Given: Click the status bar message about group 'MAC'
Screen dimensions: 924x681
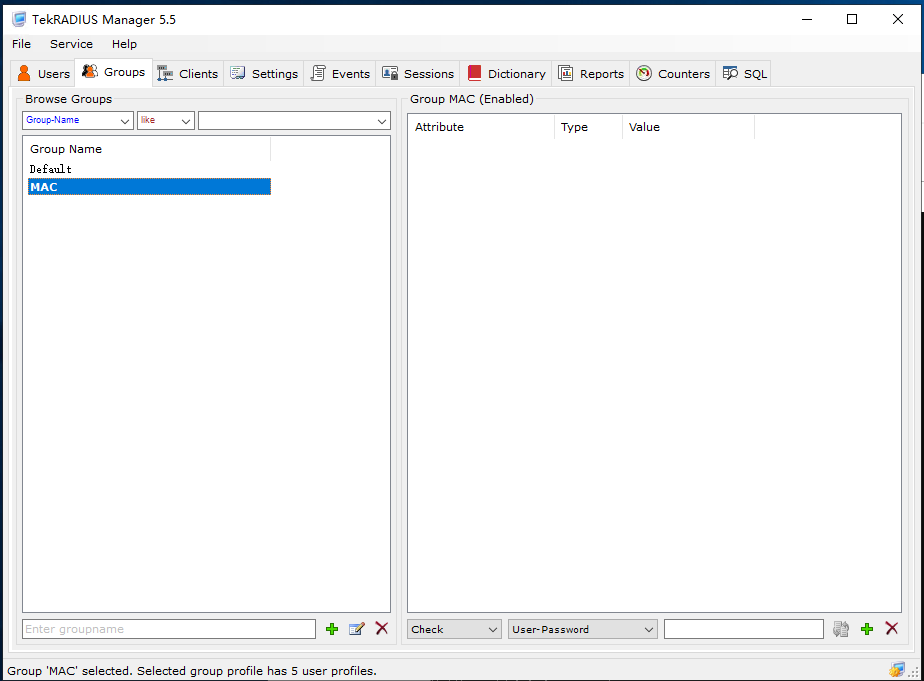Looking at the screenshot, I should click(x=192, y=671).
